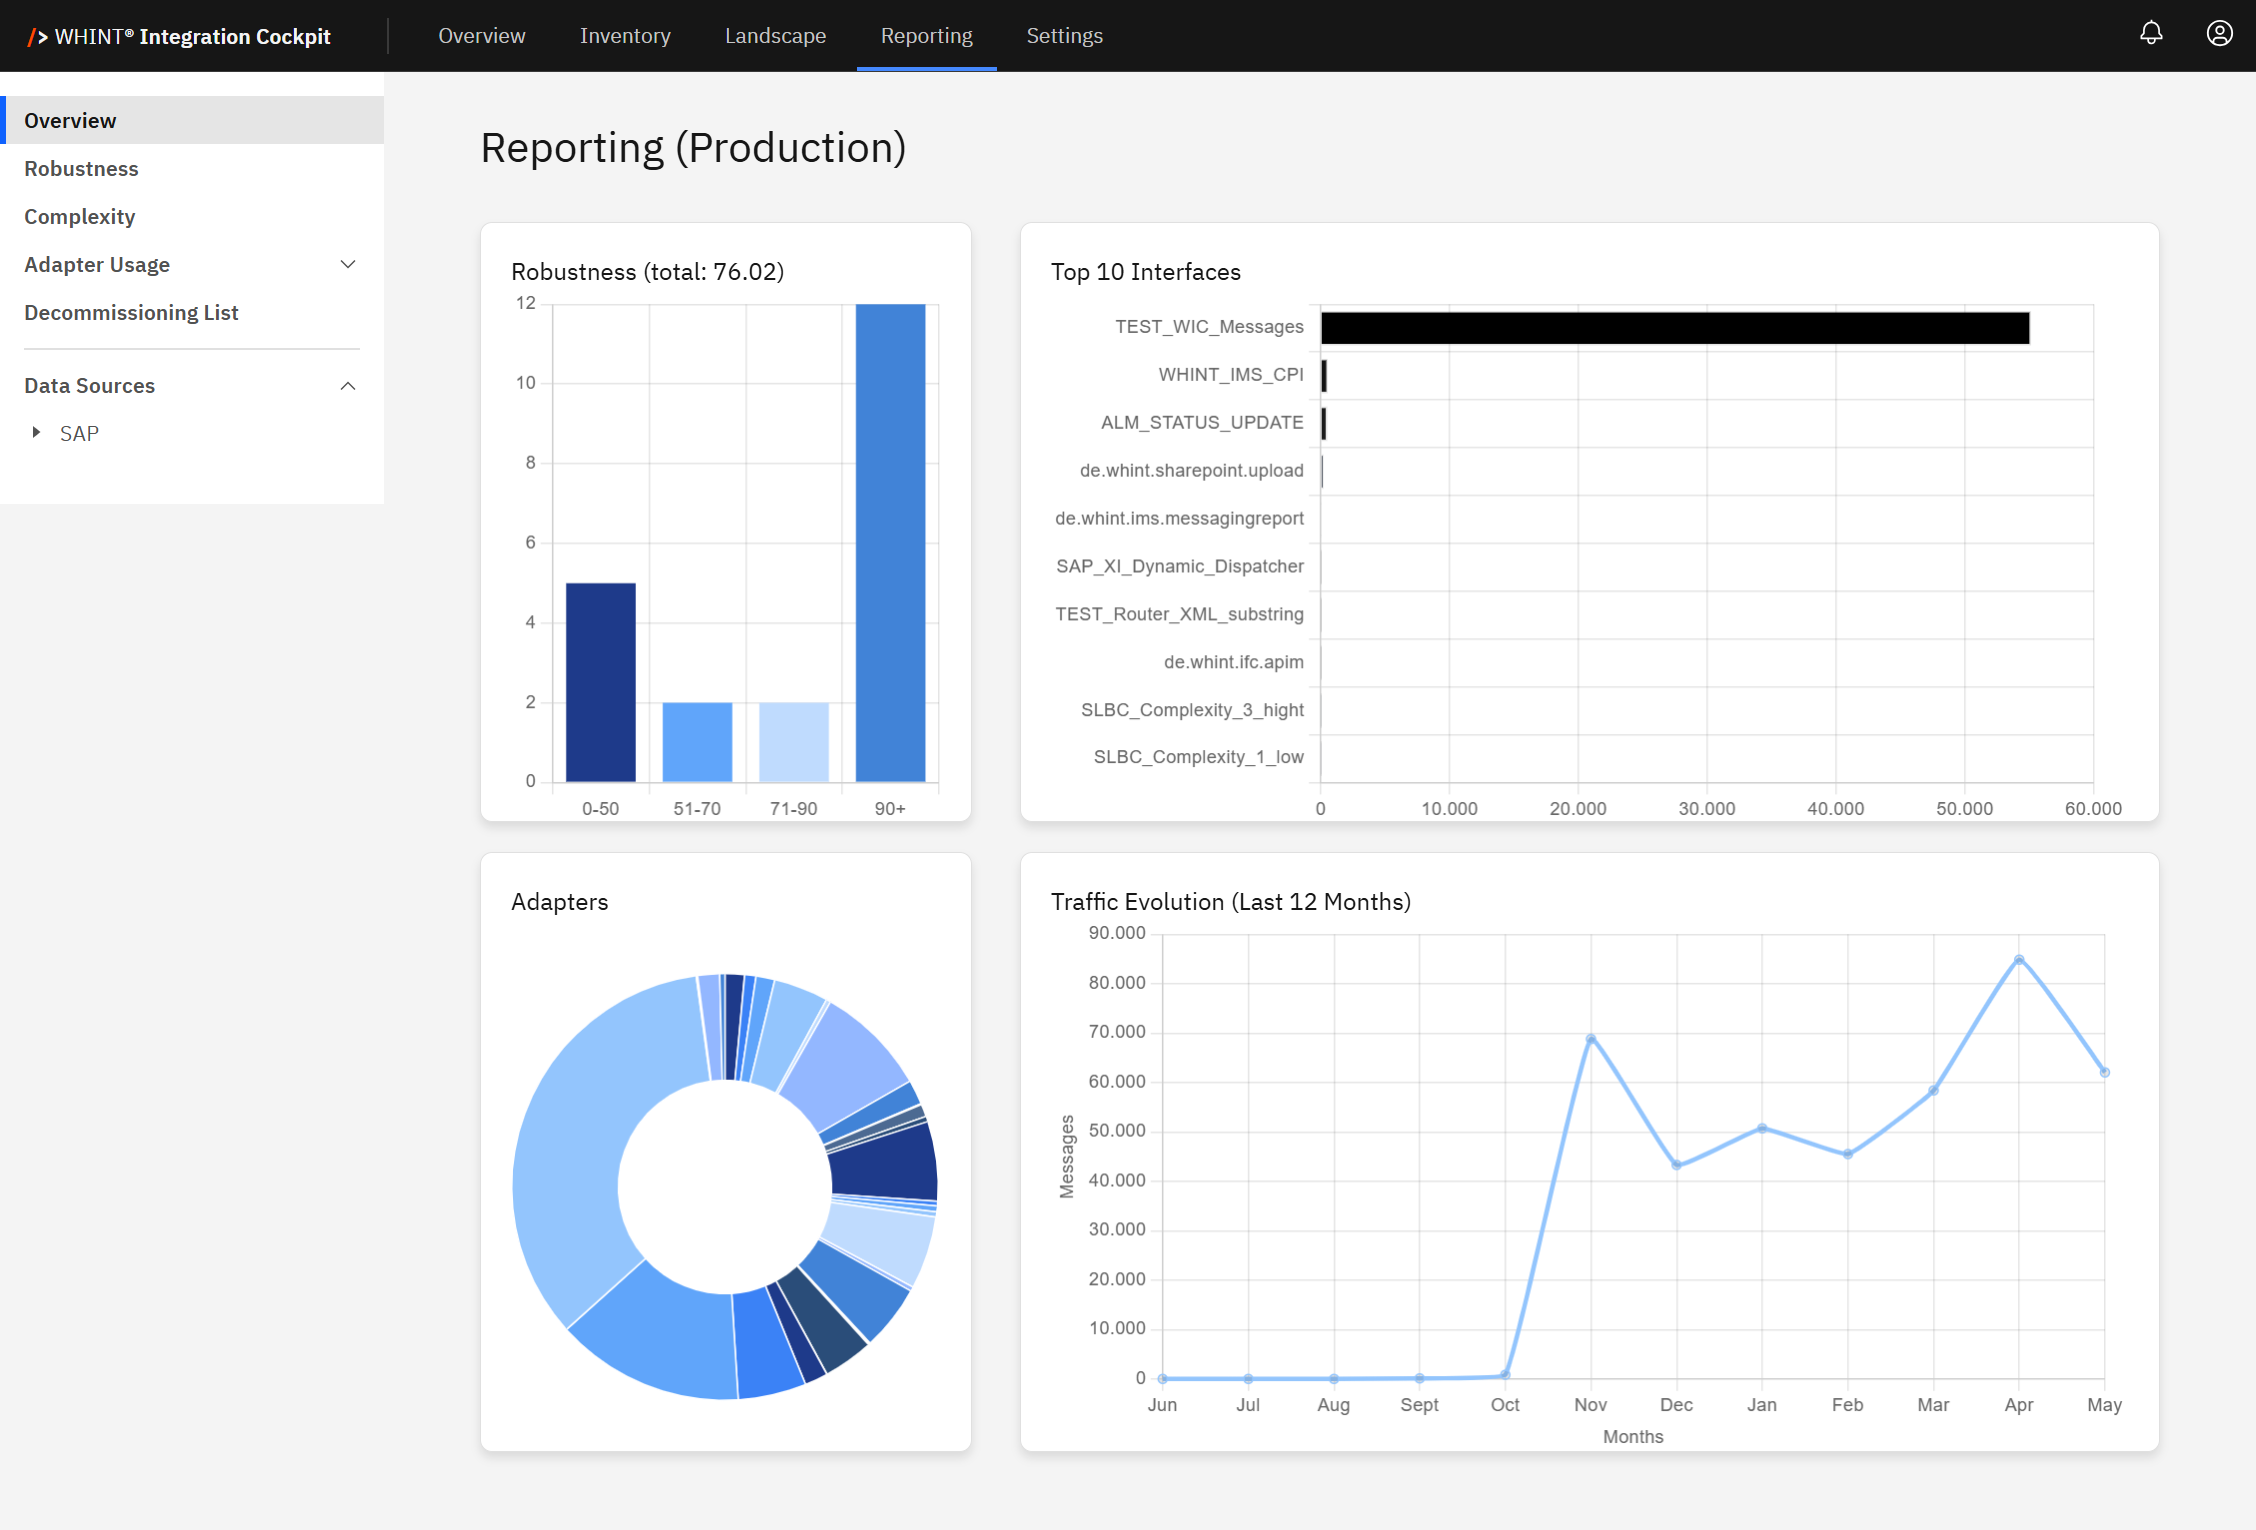
Task: Expand the Adapter Usage chevron
Action: [x=348, y=264]
